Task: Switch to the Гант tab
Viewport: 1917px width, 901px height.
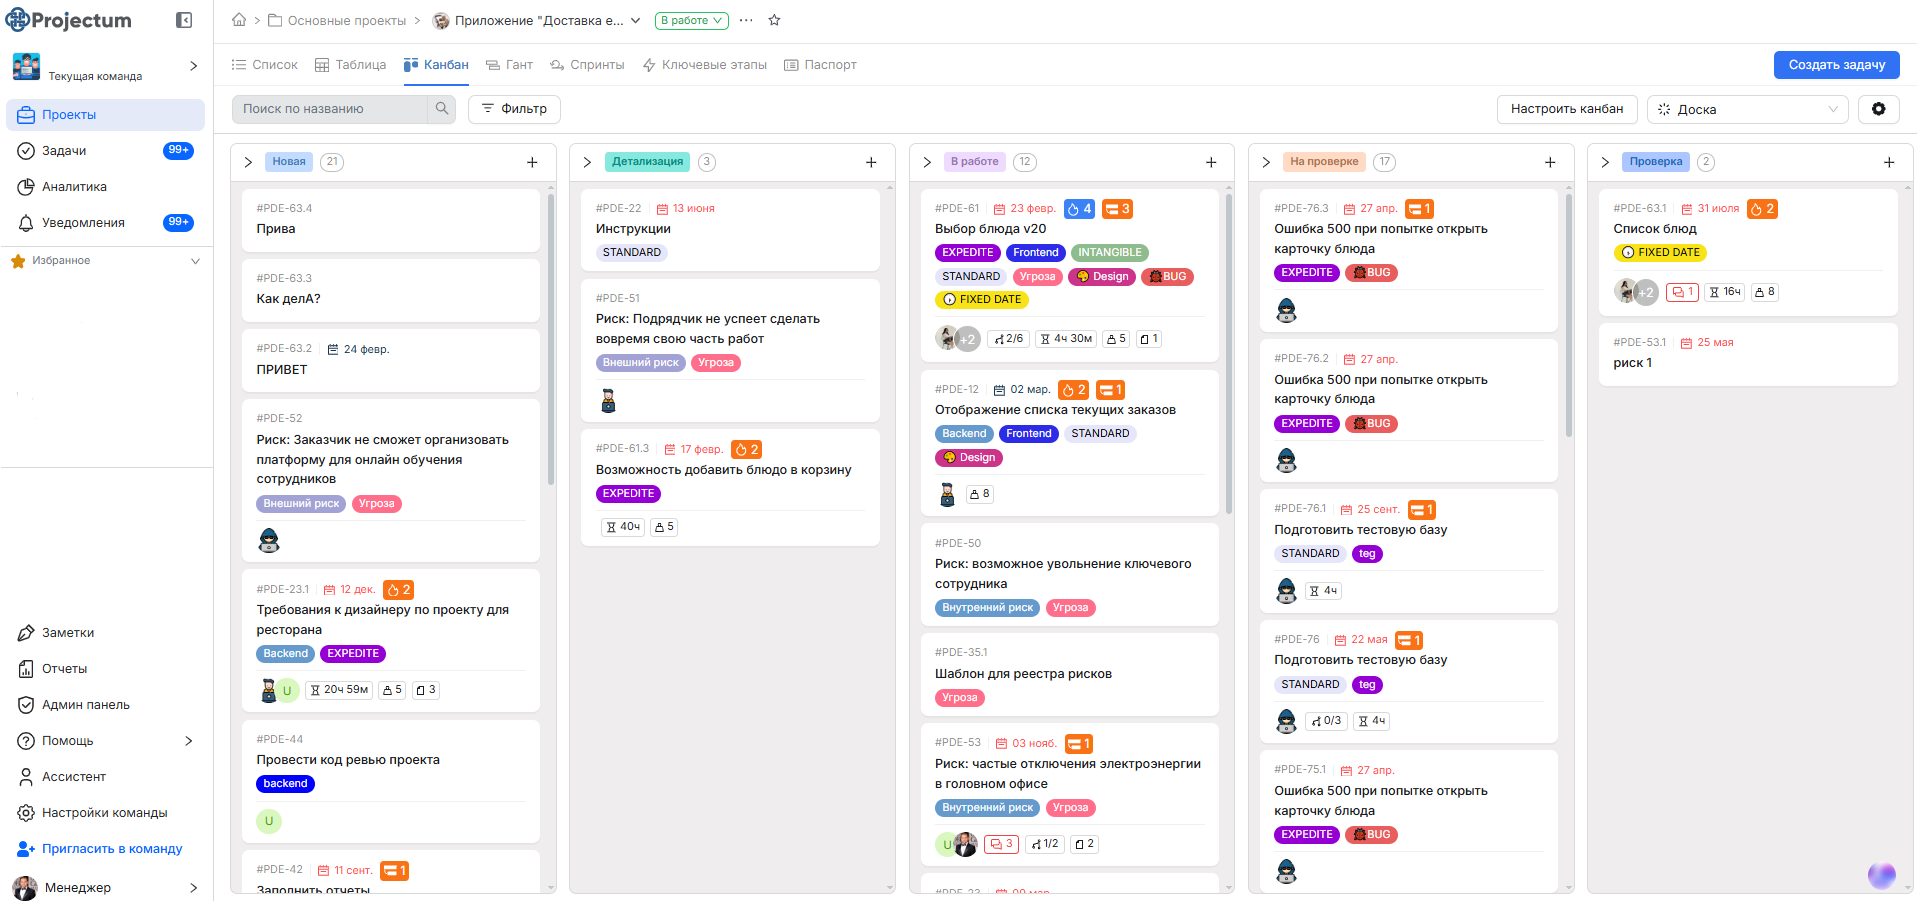Action: (x=510, y=64)
